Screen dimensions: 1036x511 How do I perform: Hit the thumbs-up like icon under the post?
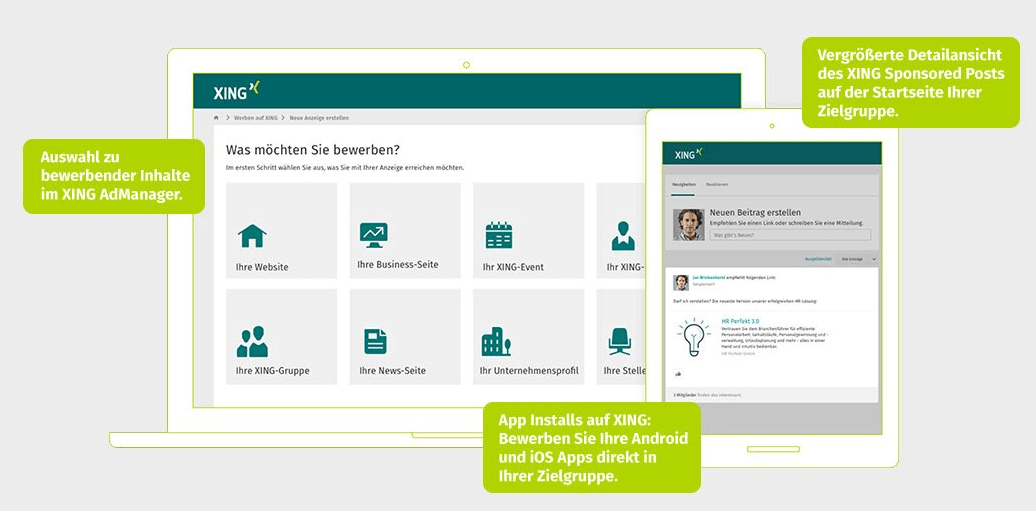678,374
